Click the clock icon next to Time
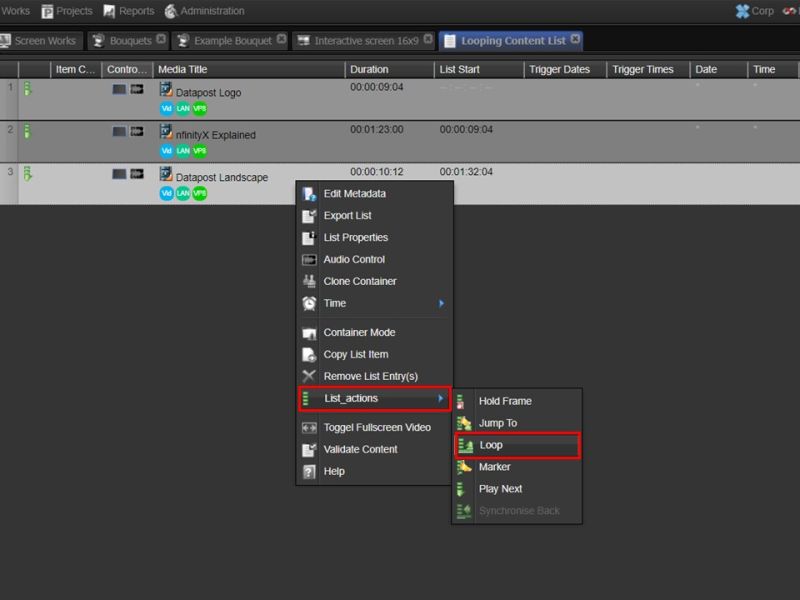This screenshot has height=600, width=800. [x=308, y=304]
